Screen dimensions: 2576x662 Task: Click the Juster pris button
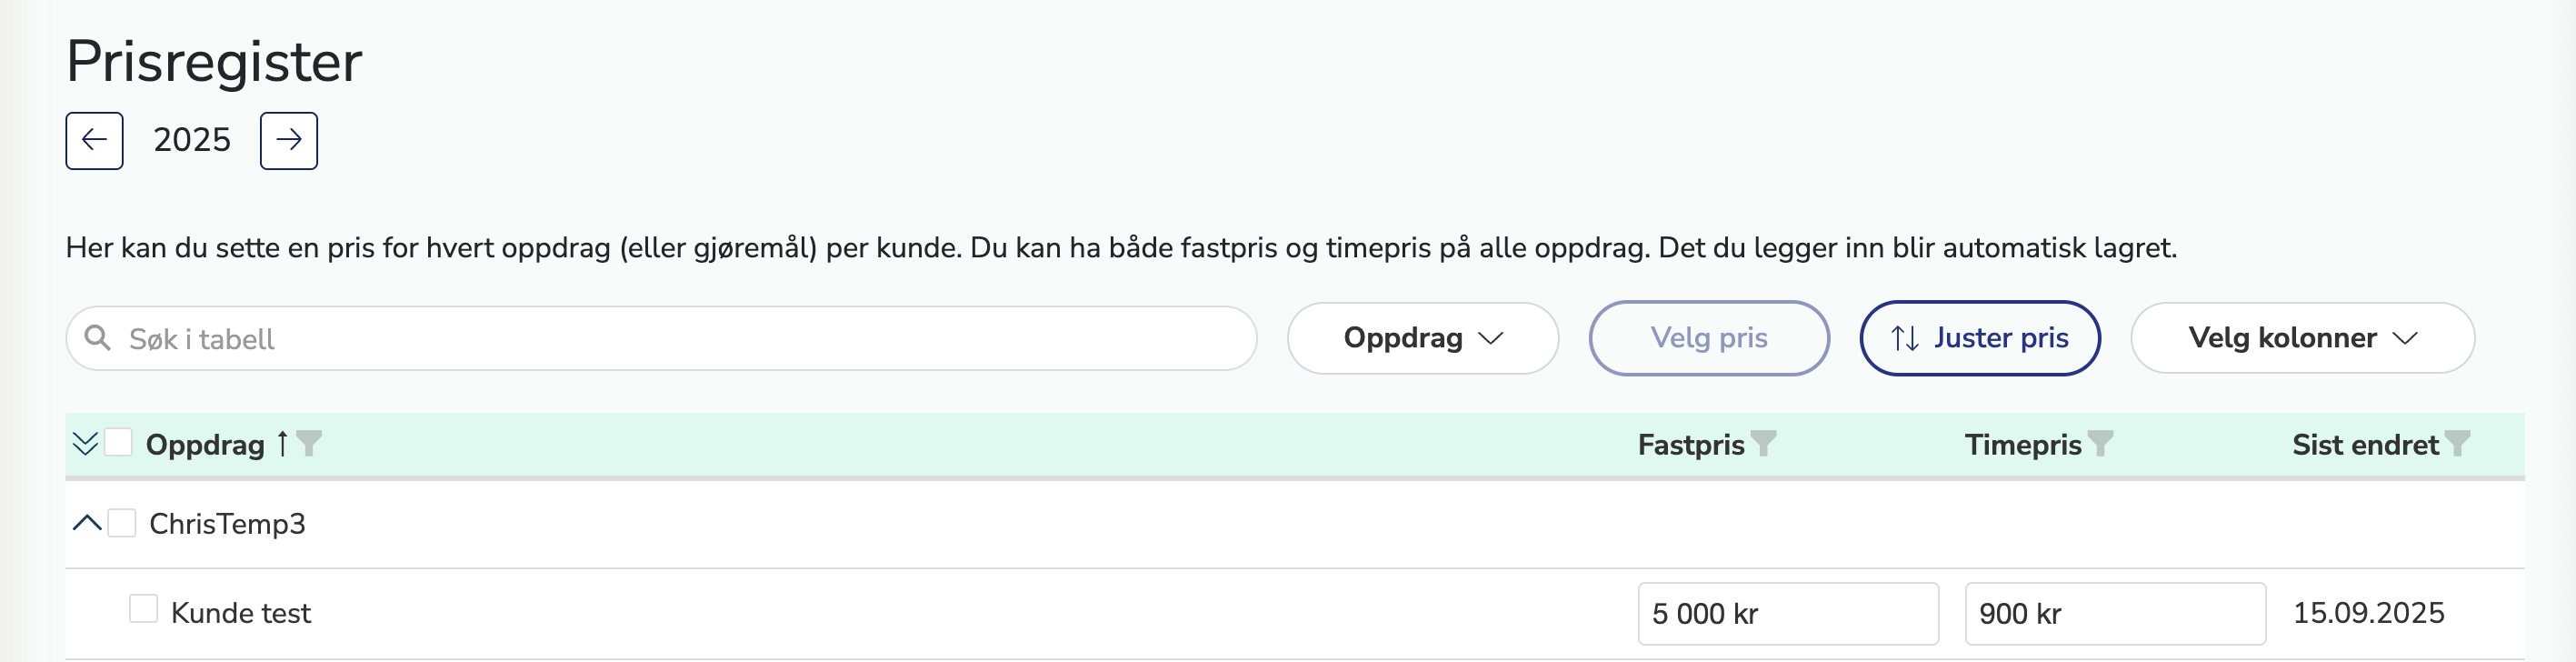click(x=1979, y=338)
